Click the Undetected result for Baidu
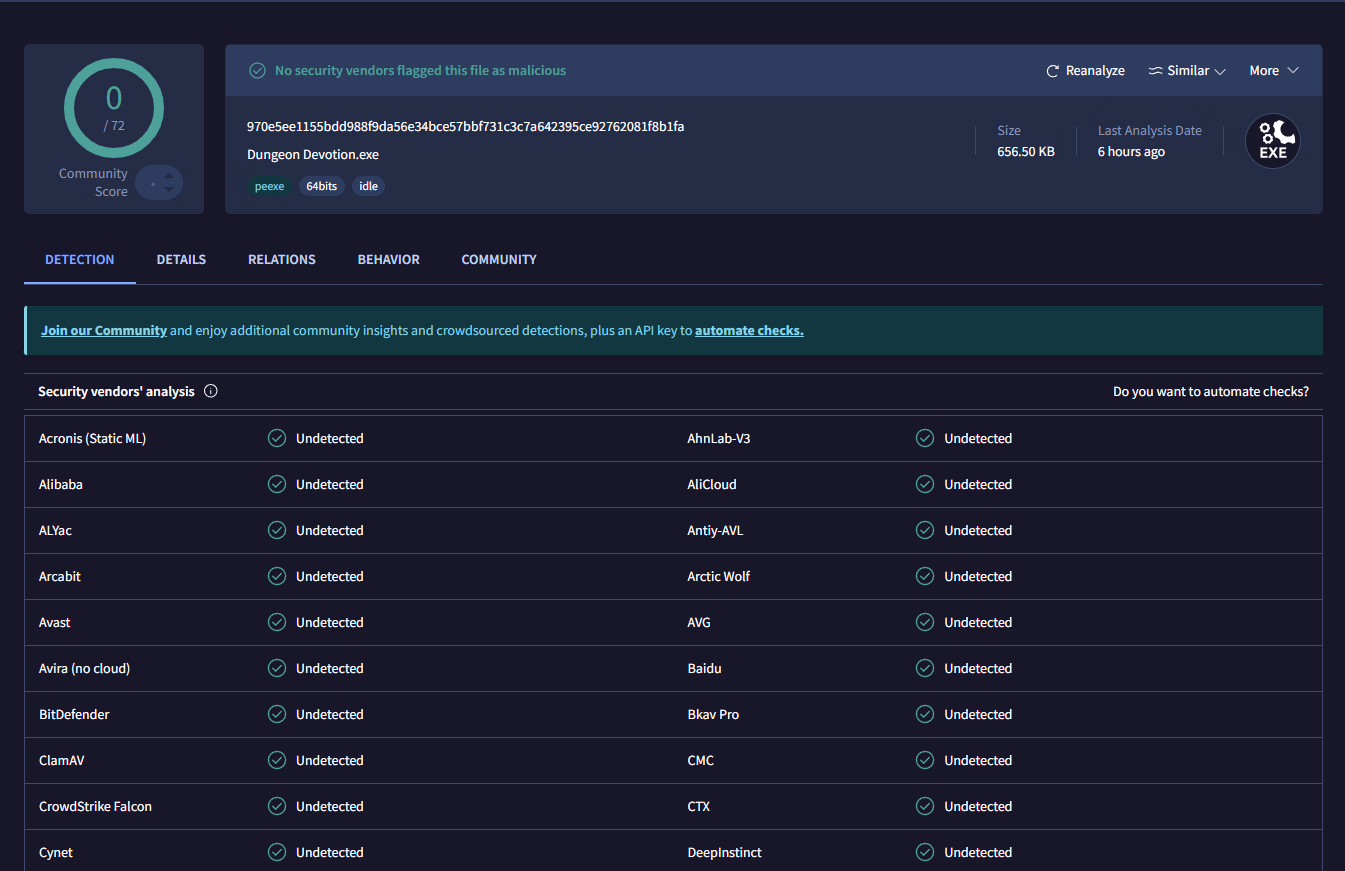Viewport: 1345px width, 871px height. 978,668
